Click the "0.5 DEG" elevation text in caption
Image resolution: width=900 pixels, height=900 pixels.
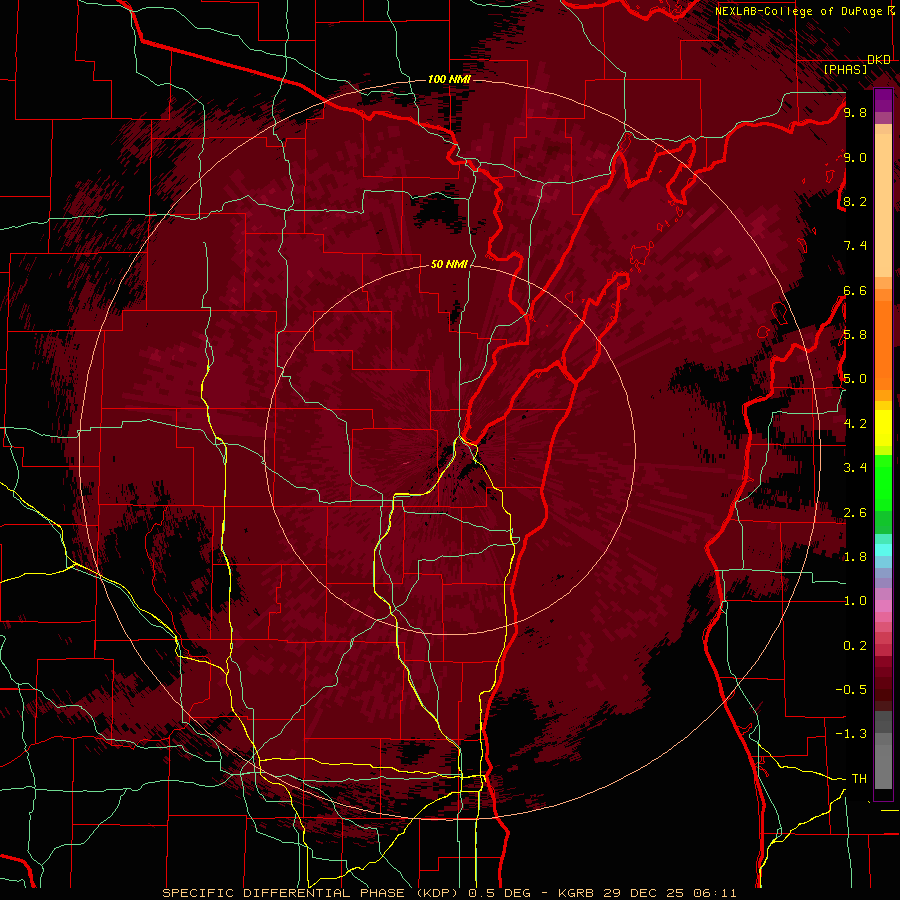[502, 893]
